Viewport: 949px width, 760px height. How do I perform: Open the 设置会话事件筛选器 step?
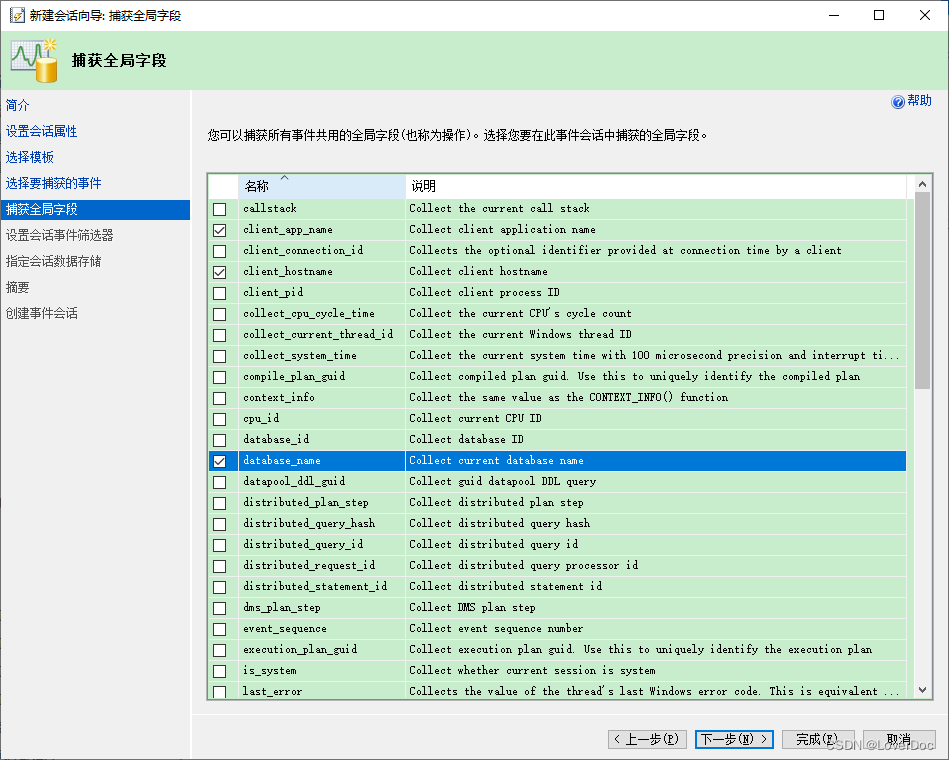(x=59, y=235)
